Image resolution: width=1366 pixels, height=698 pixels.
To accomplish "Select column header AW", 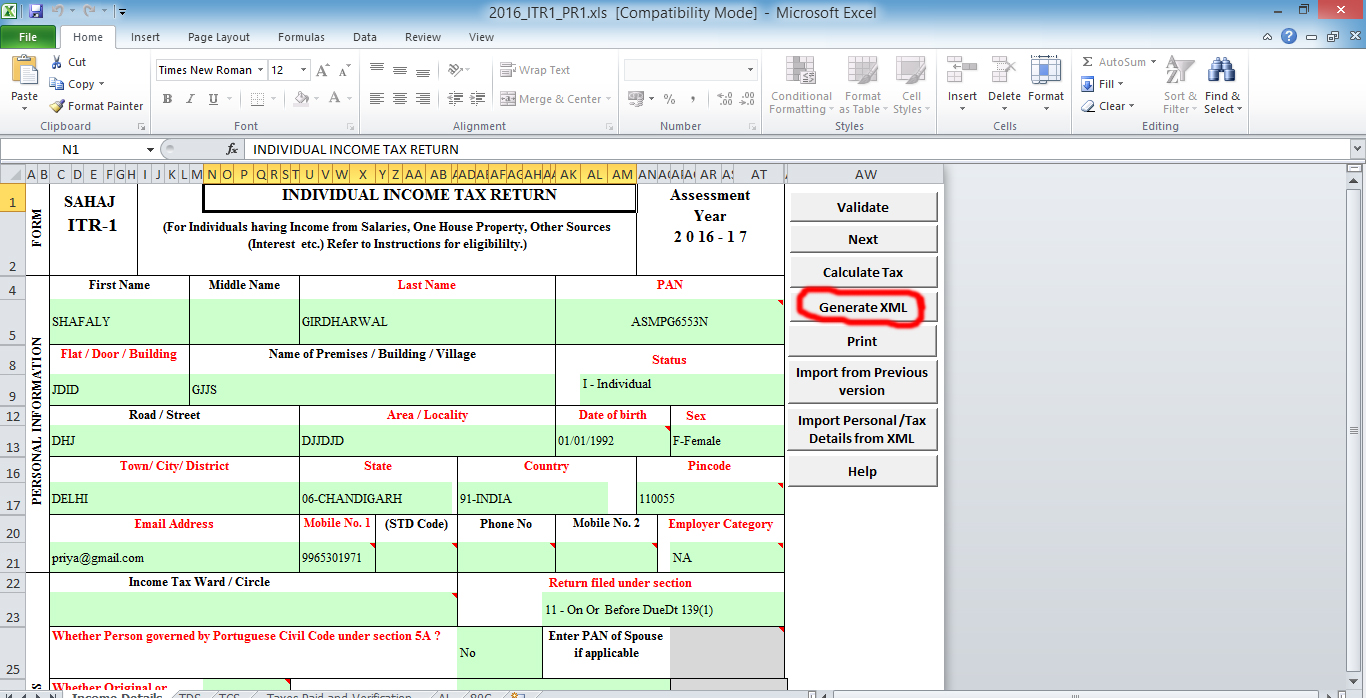I will (866, 174).
